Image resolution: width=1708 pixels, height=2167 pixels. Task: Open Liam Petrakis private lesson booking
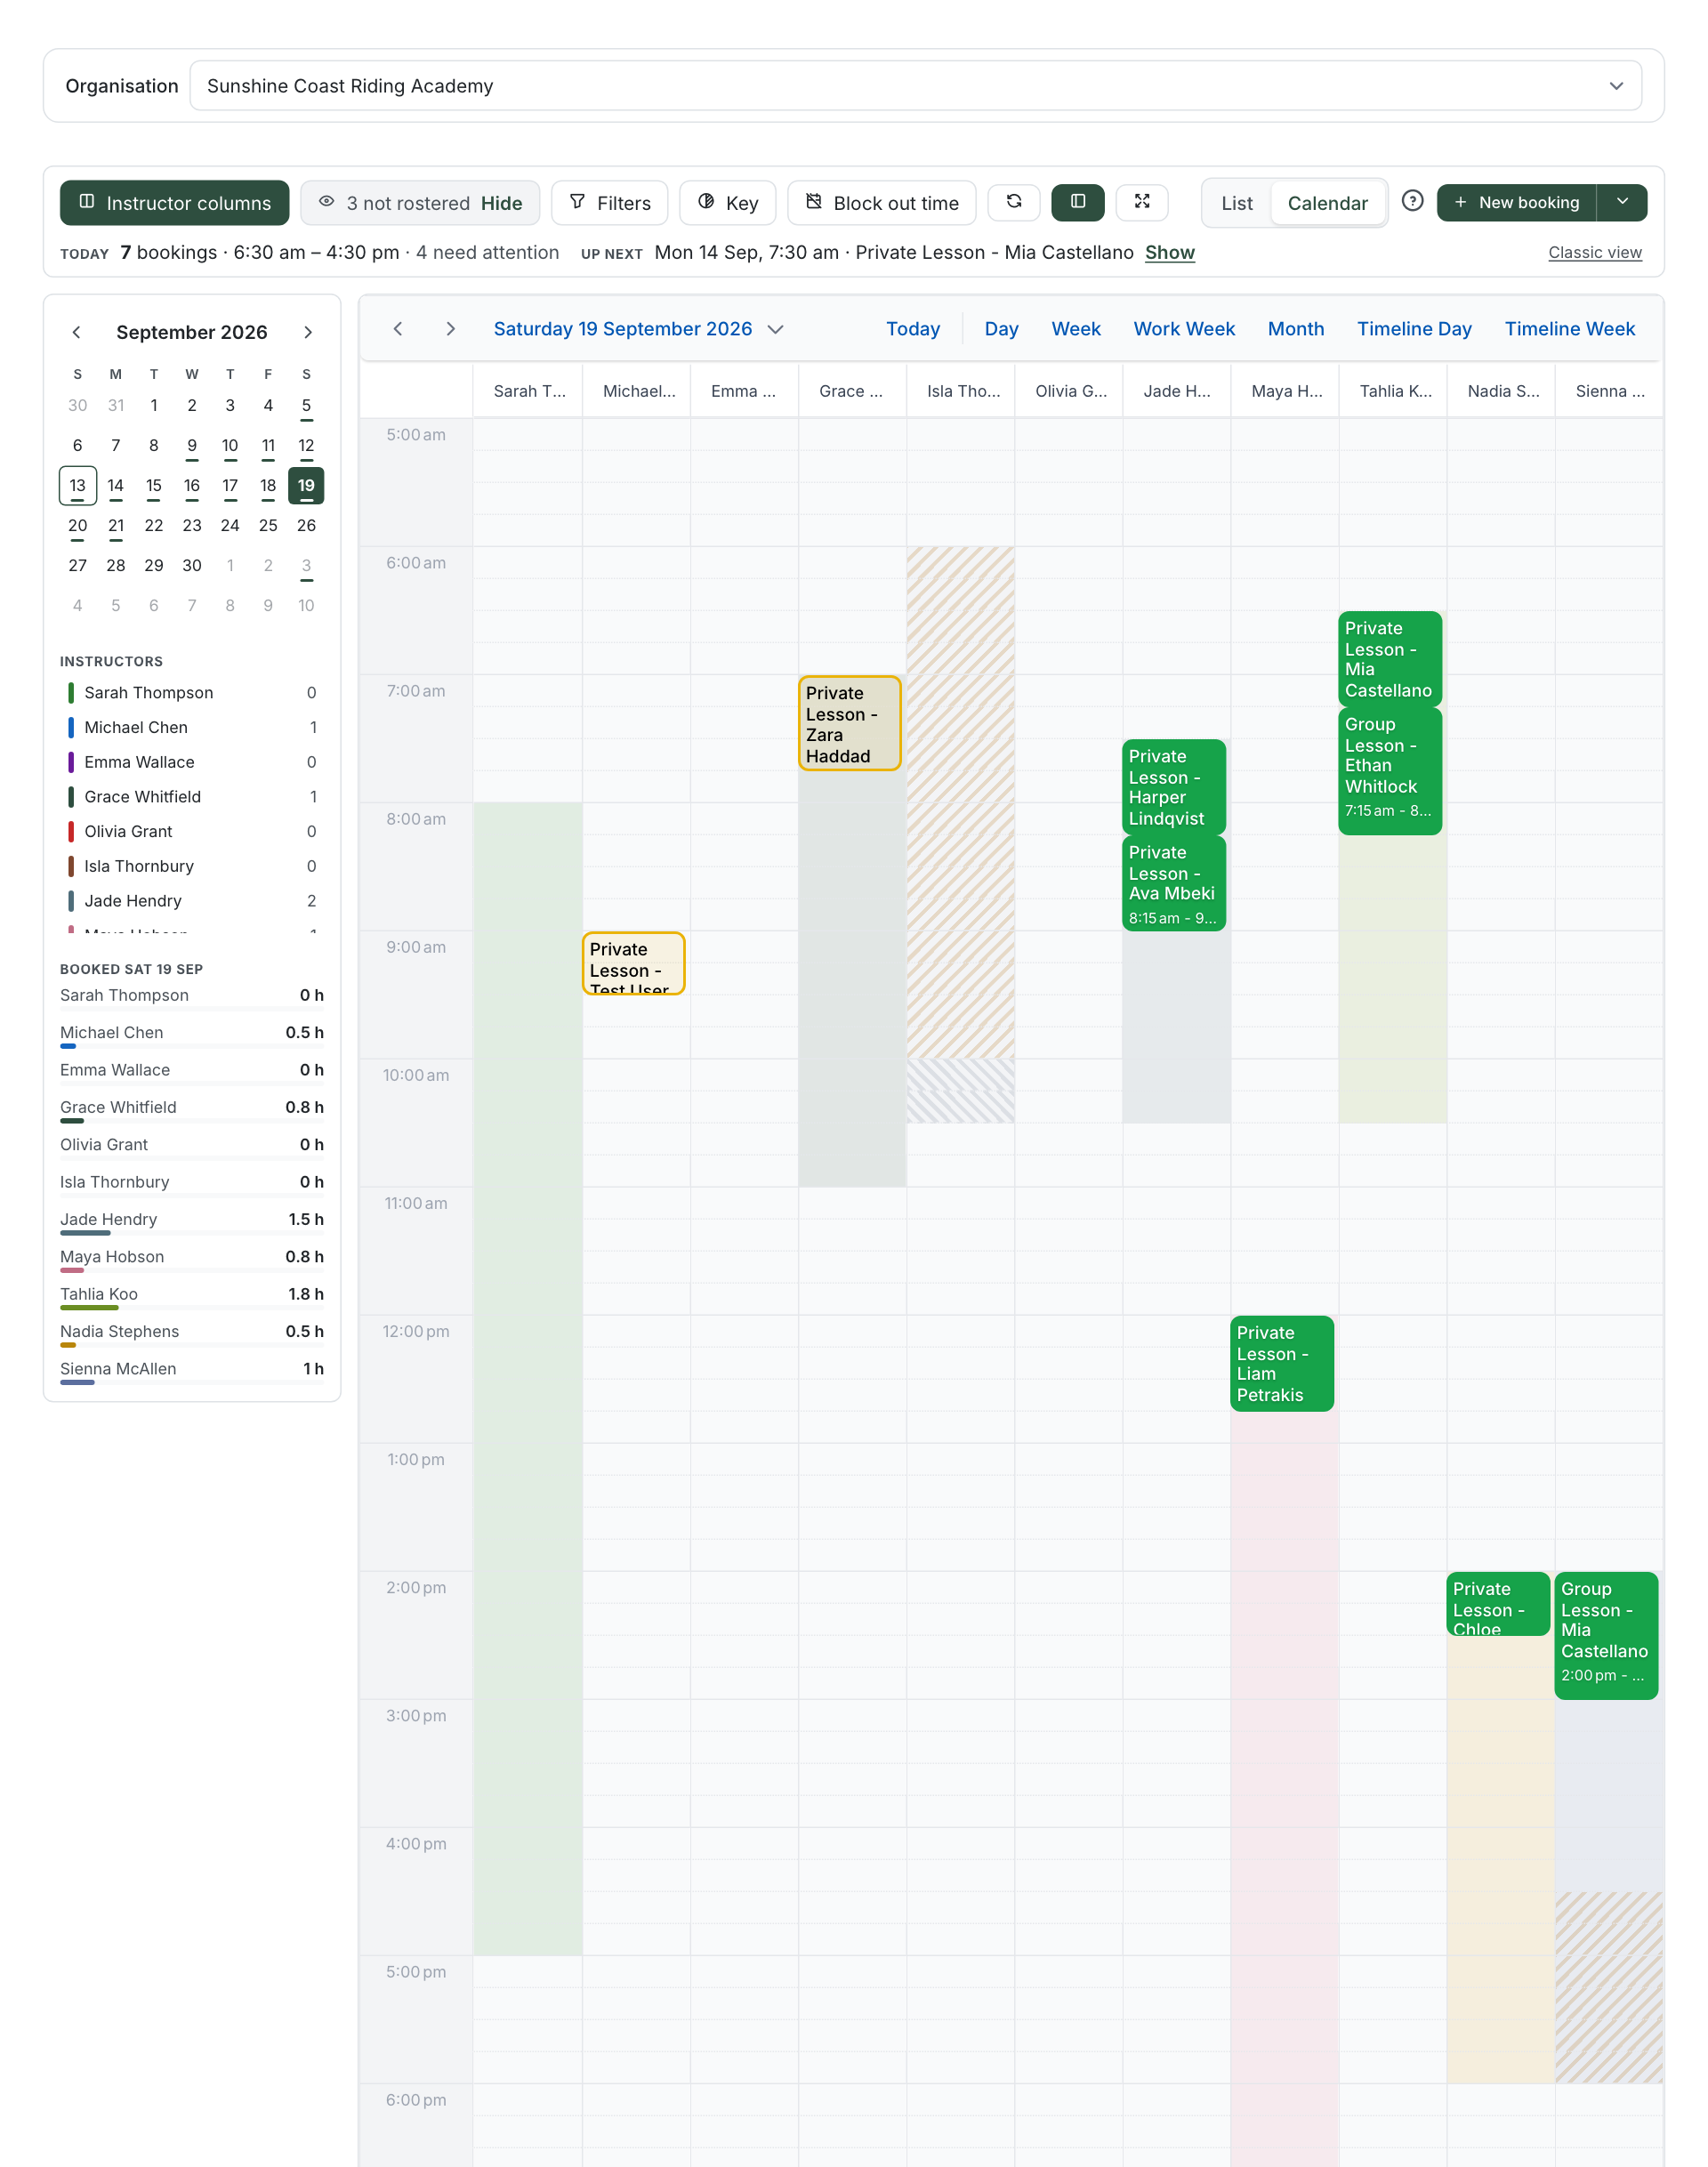point(1281,1364)
